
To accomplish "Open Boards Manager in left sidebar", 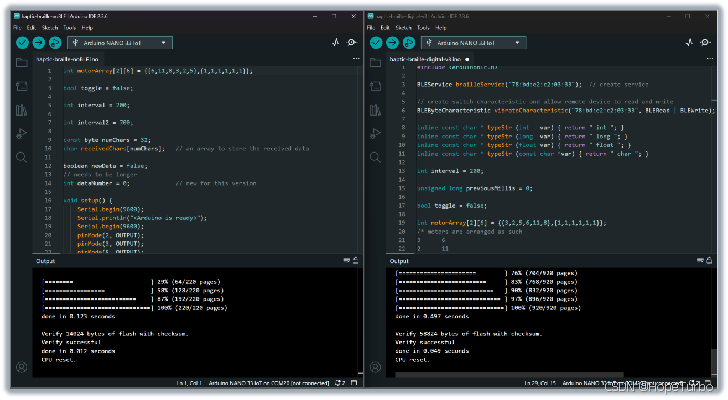I will pos(22,87).
